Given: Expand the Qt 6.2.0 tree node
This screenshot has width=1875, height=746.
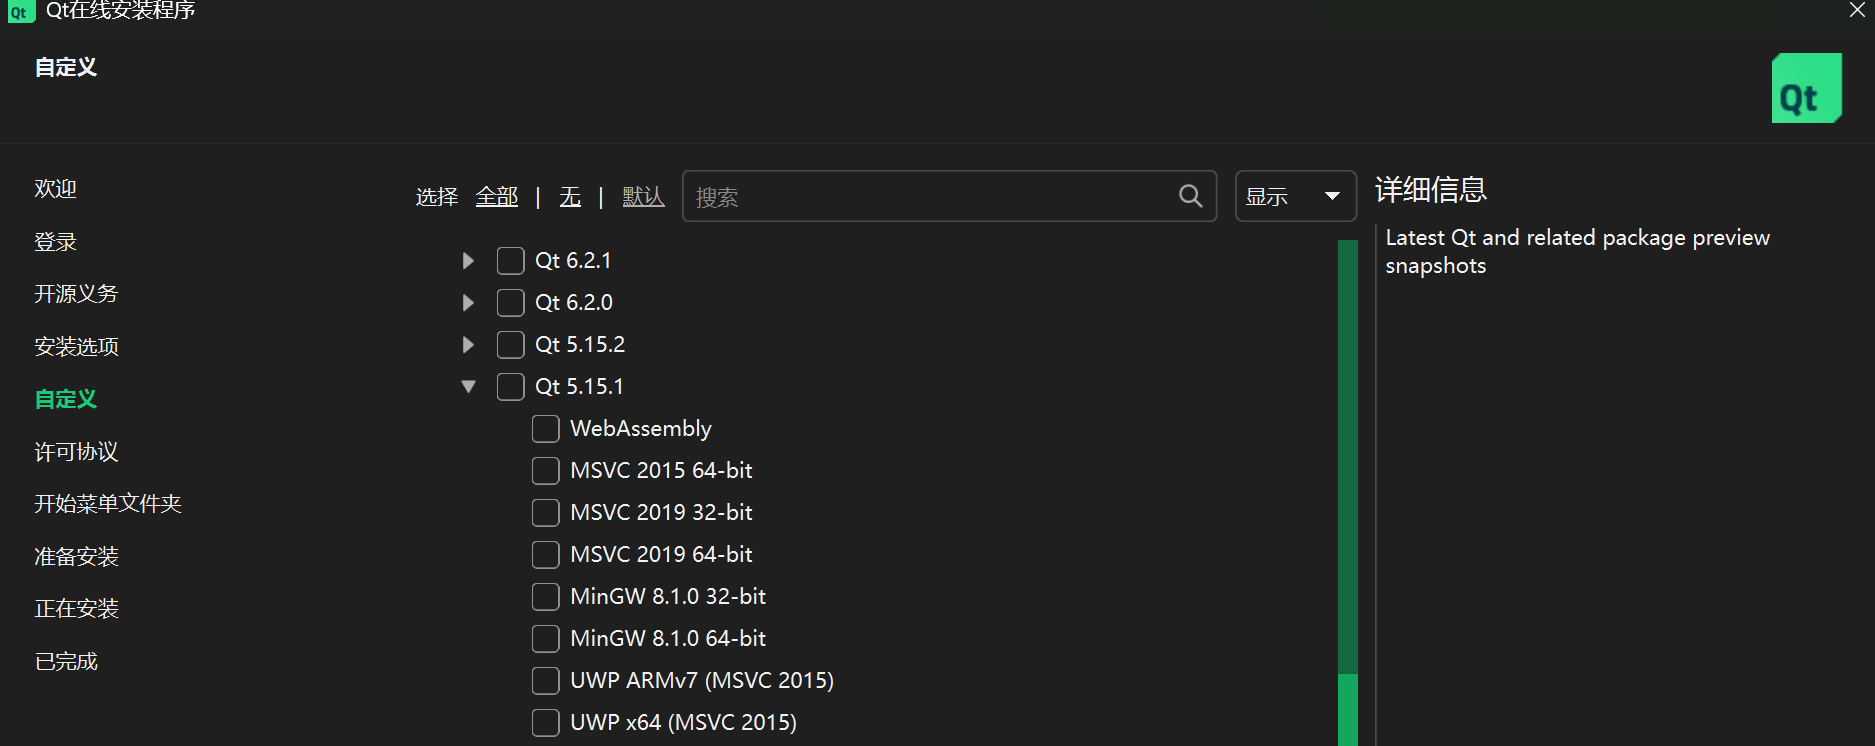Looking at the screenshot, I should [x=468, y=303].
